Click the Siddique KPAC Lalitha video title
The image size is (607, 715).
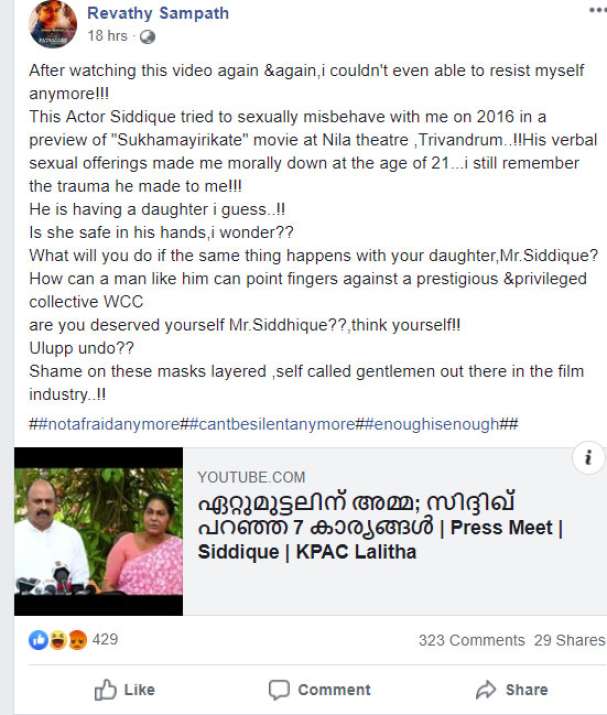pos(380,527)
